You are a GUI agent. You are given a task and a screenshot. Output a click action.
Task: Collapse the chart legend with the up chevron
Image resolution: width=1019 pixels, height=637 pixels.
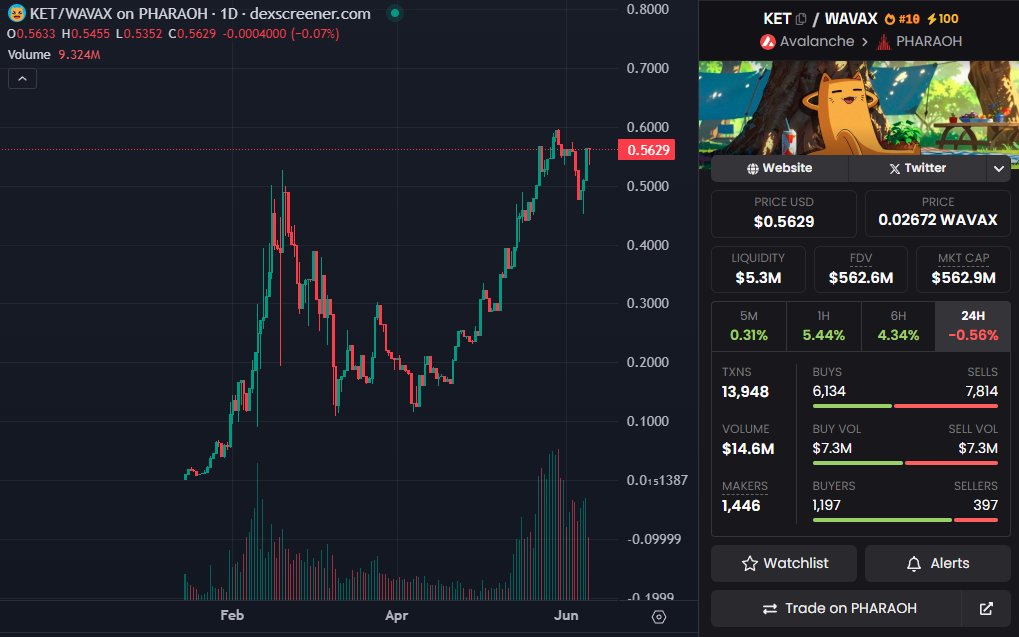[x=22, y=79]
